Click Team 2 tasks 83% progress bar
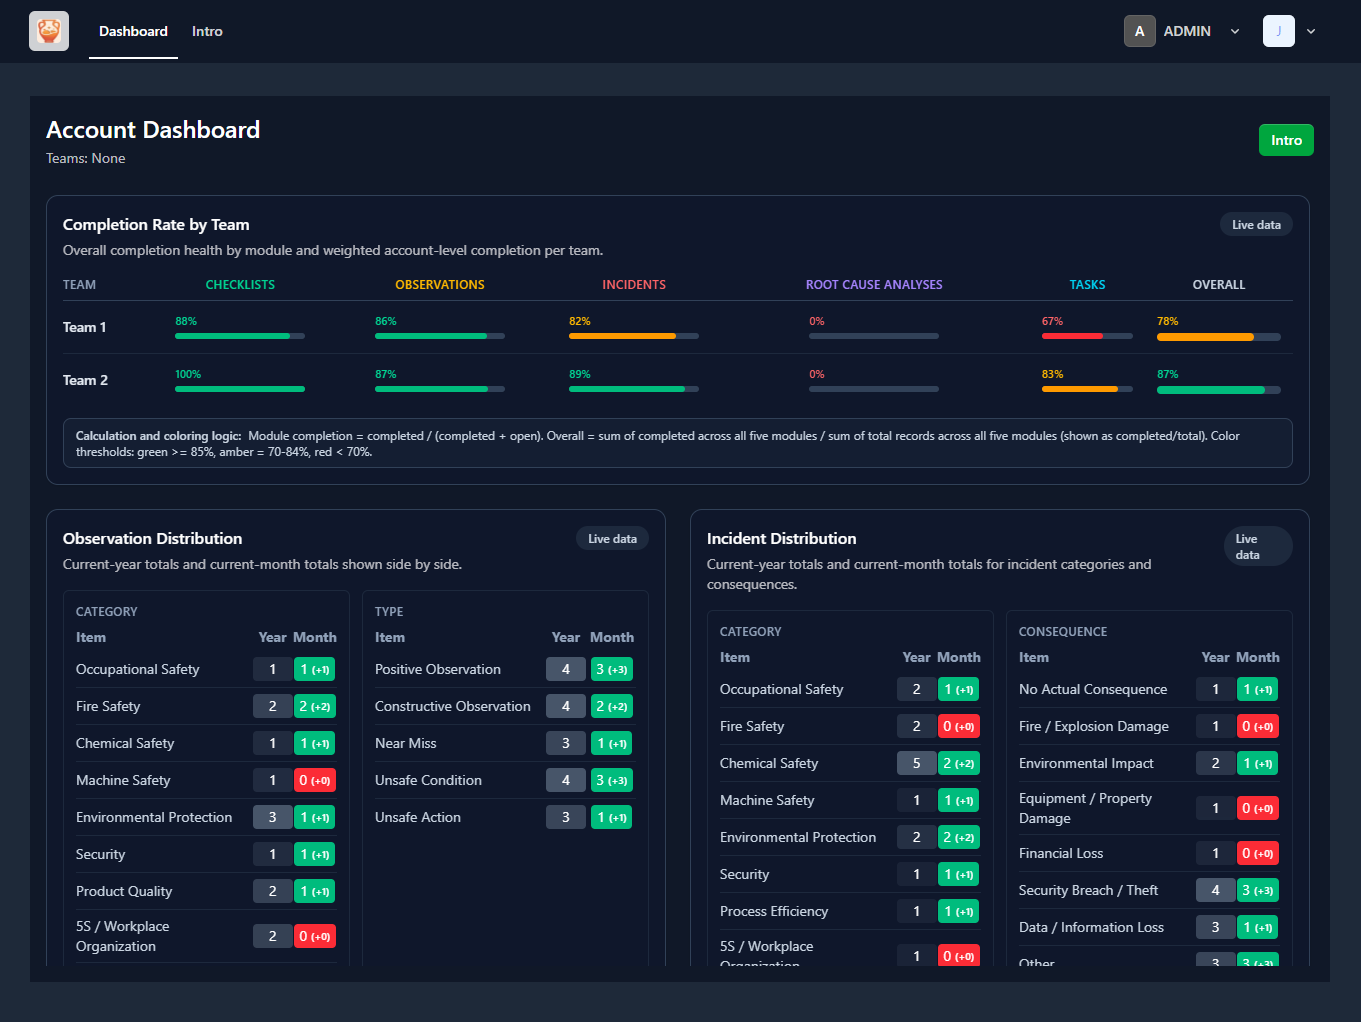This screenshot has width=1361, height=1022. coord(1087,389)
